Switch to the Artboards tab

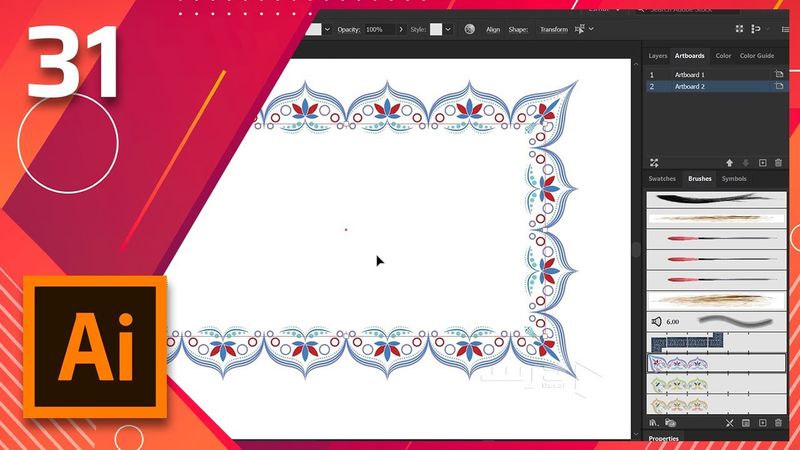(x=689, y=56)
